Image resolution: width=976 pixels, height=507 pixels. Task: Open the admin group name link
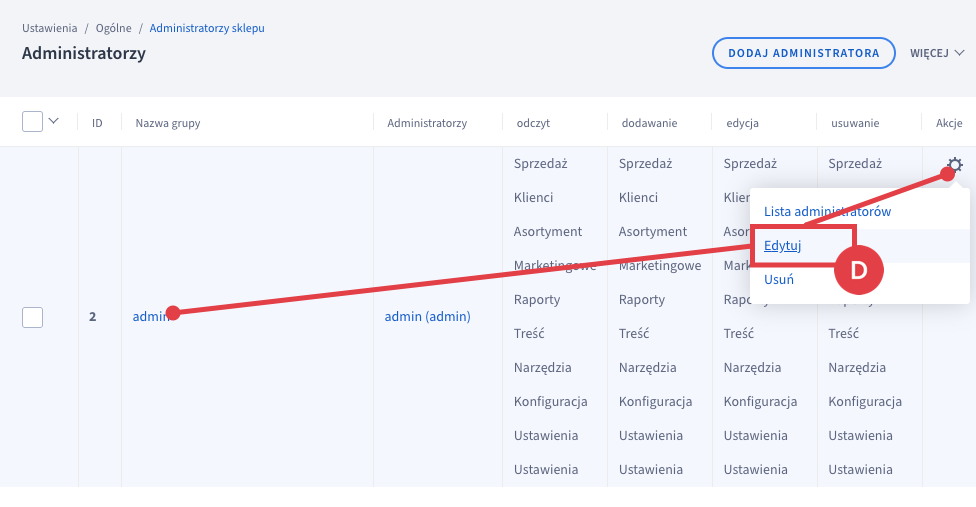click(x=151, y=317)
